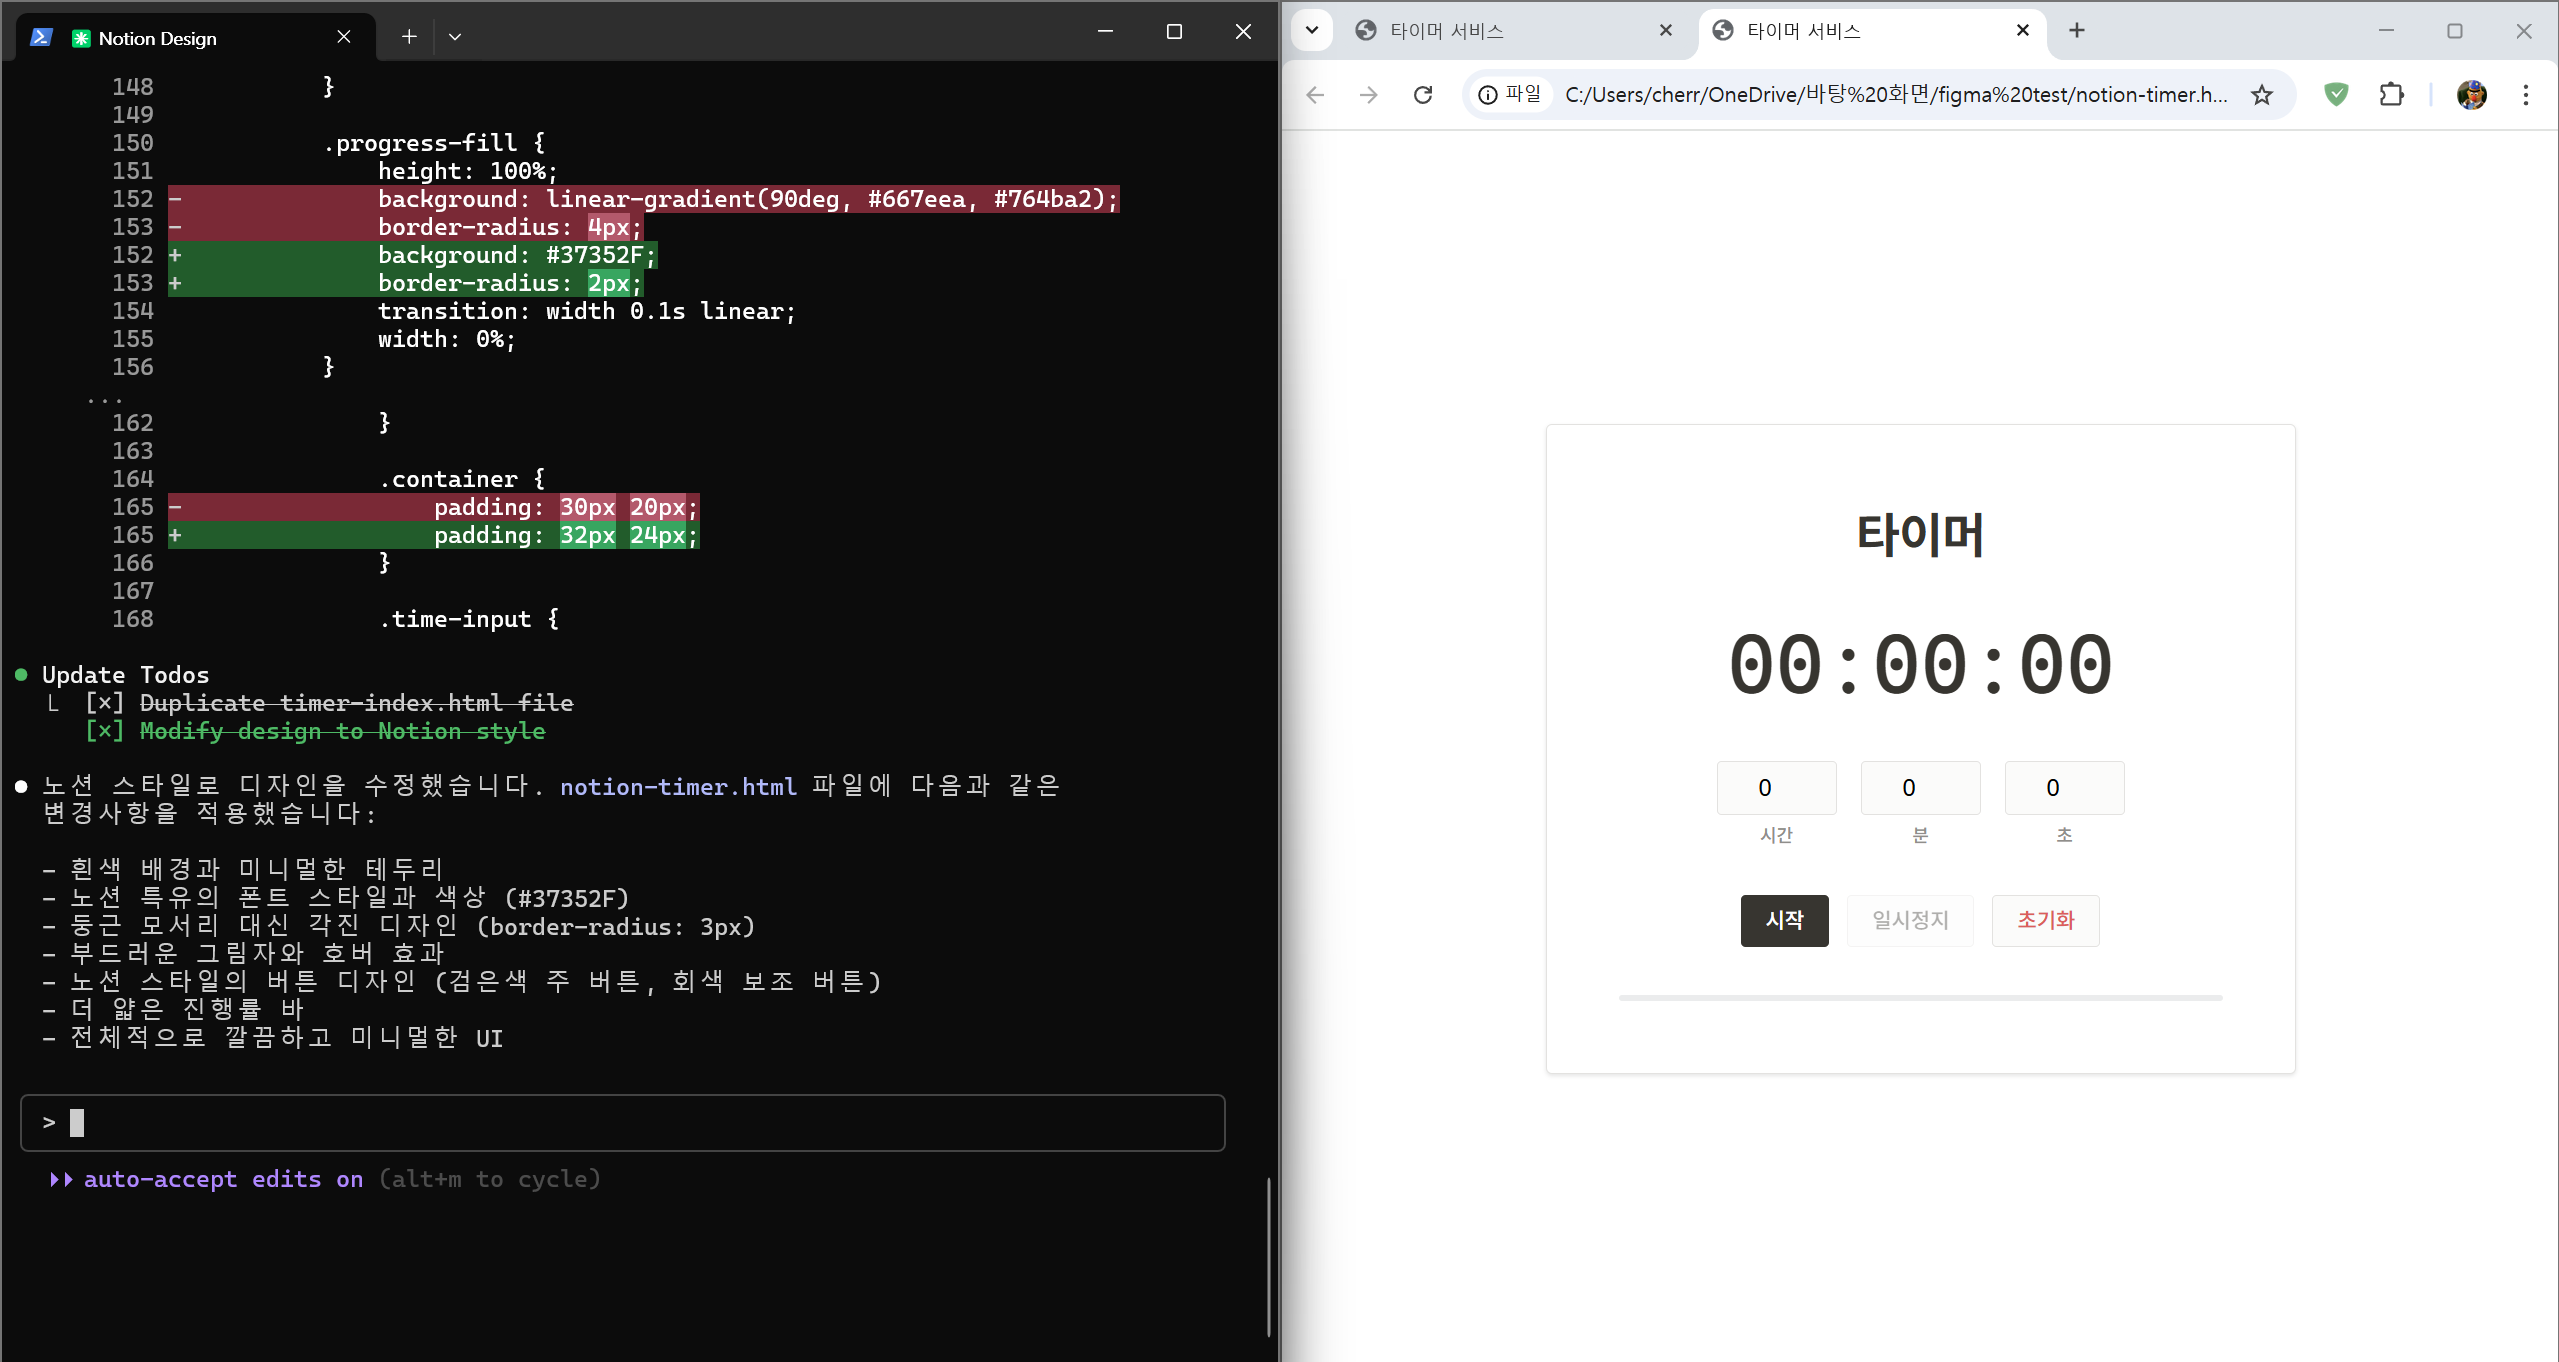View site info via 파일 chip
This screenshot has width=2559, height=1362.
coord(1511,95)
